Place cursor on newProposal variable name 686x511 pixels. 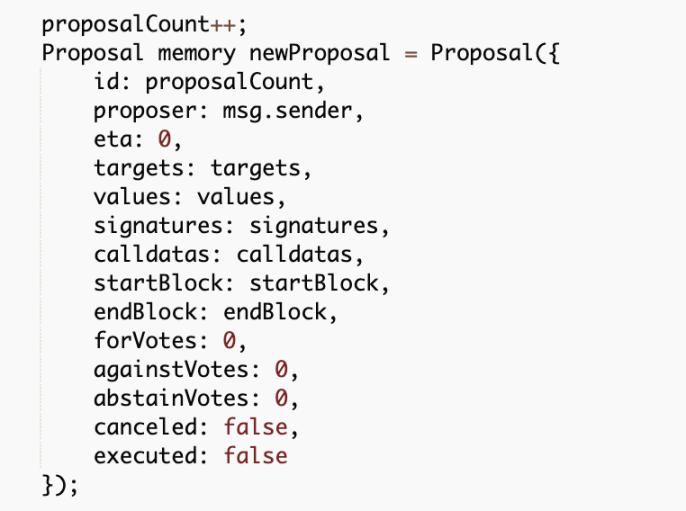coord(319,53)
